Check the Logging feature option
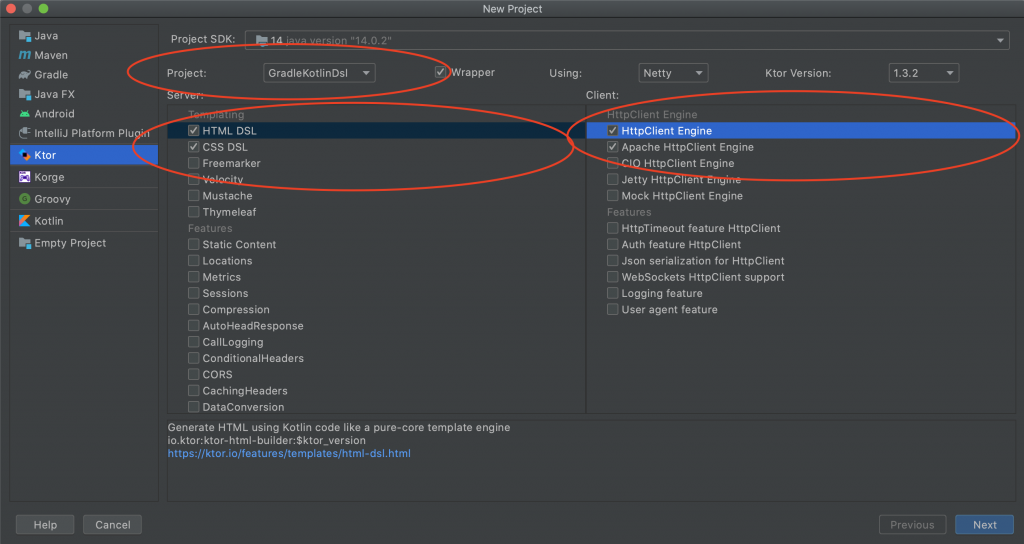Image resolution: width=1024 pixels, height=544 pixels. (x=613, y=293)
